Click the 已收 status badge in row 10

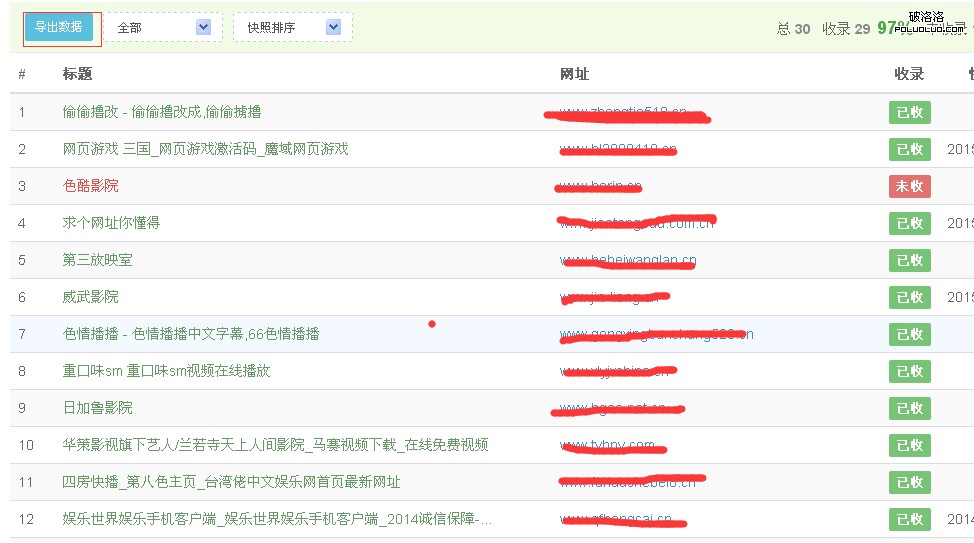[x=909, y=445]
